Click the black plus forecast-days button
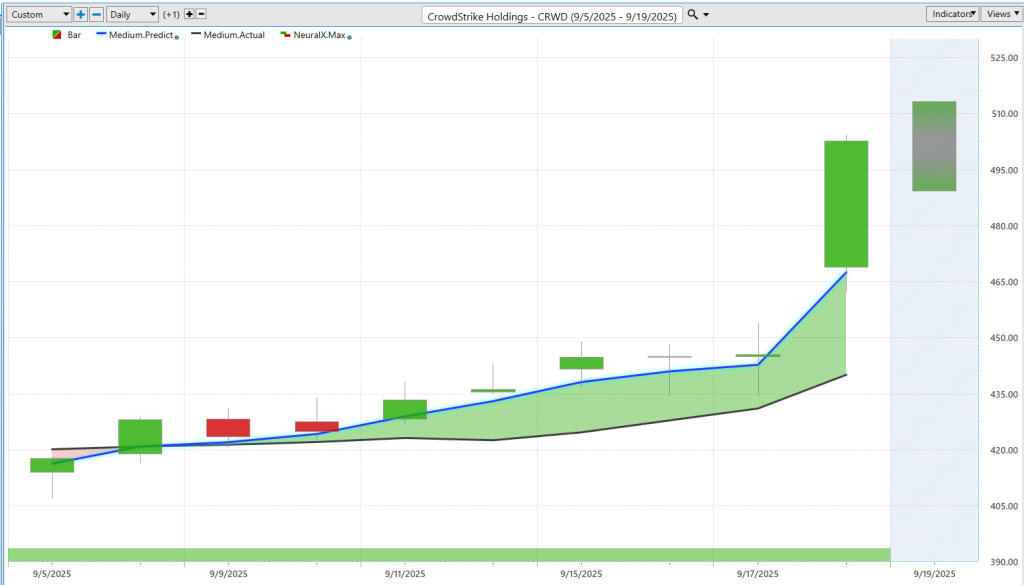Image resolution: width=1024 pixels, height=585 pixels. pyautogui.click(x=190, y=14)
